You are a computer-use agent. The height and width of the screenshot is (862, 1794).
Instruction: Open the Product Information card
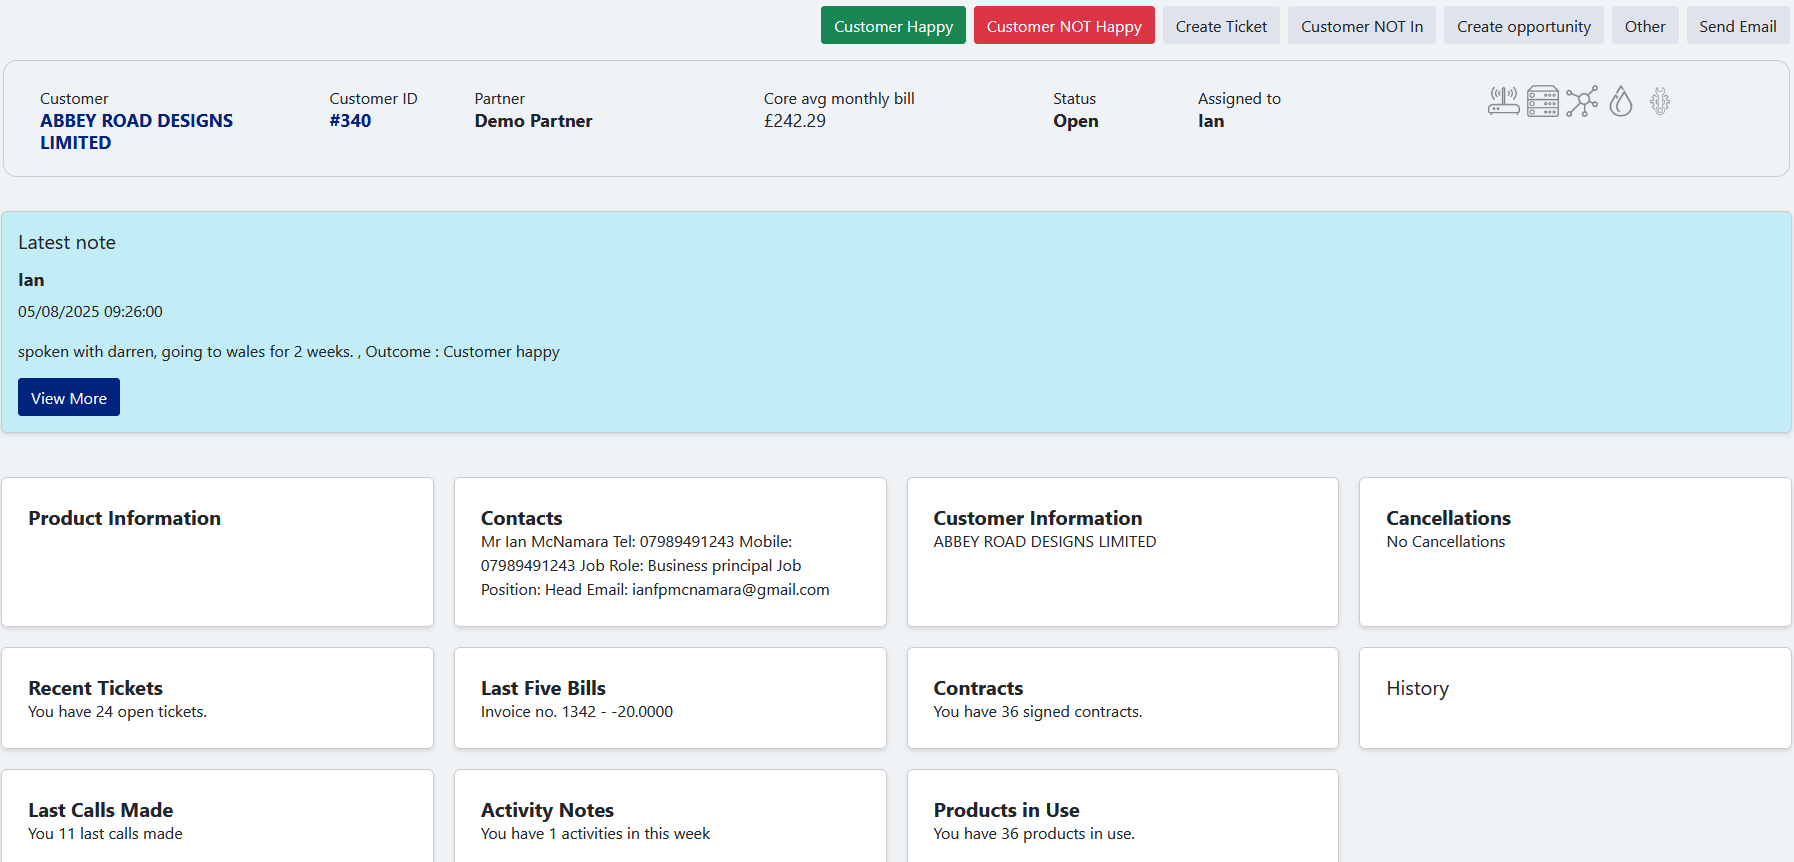point(217,552)
